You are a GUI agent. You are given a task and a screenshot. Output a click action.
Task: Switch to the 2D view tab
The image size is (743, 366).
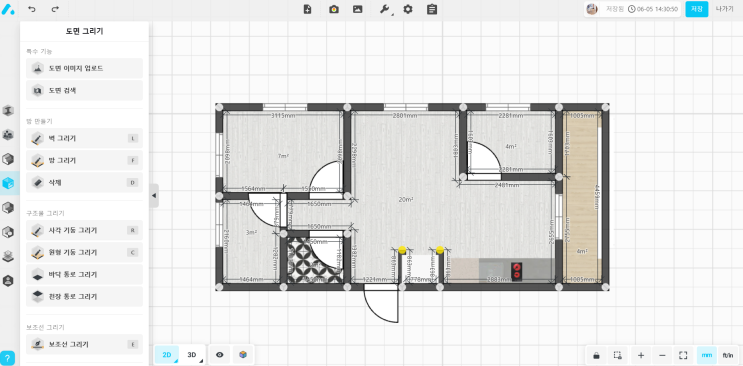tap(167, 355)
